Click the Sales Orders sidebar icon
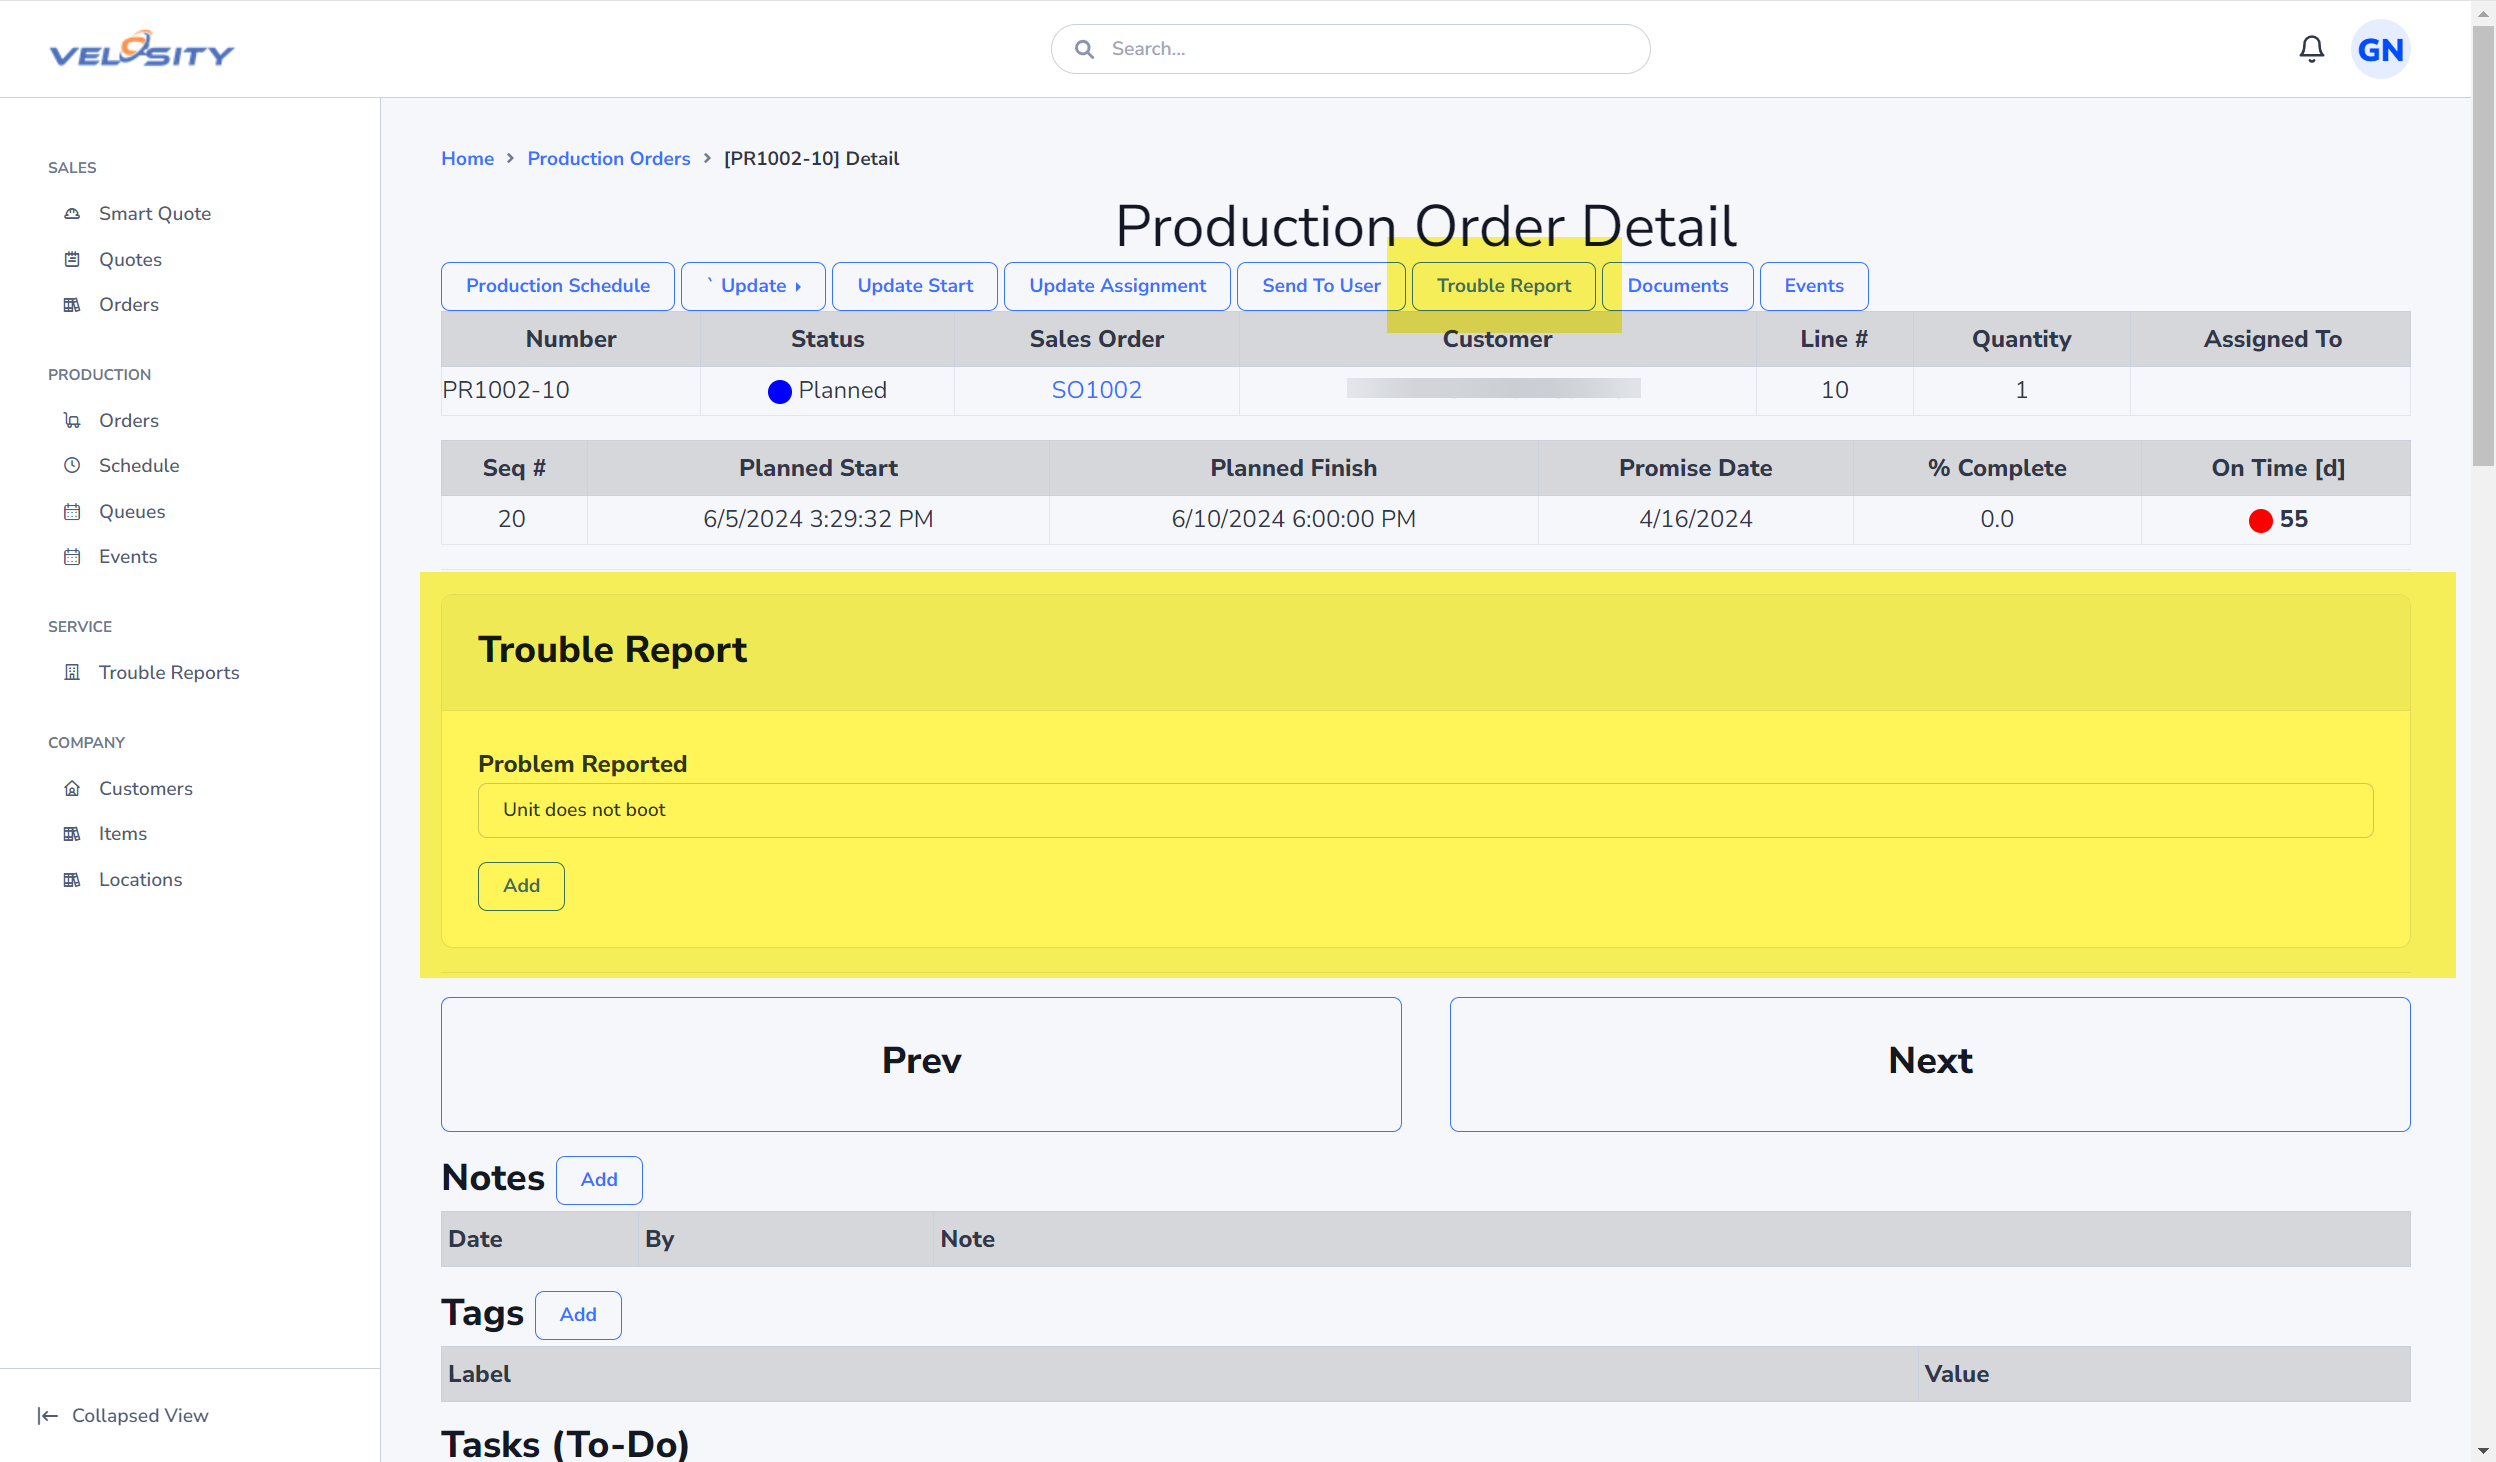Image resolution: width=2496 pixels, height=1462 pixels. 72,305
